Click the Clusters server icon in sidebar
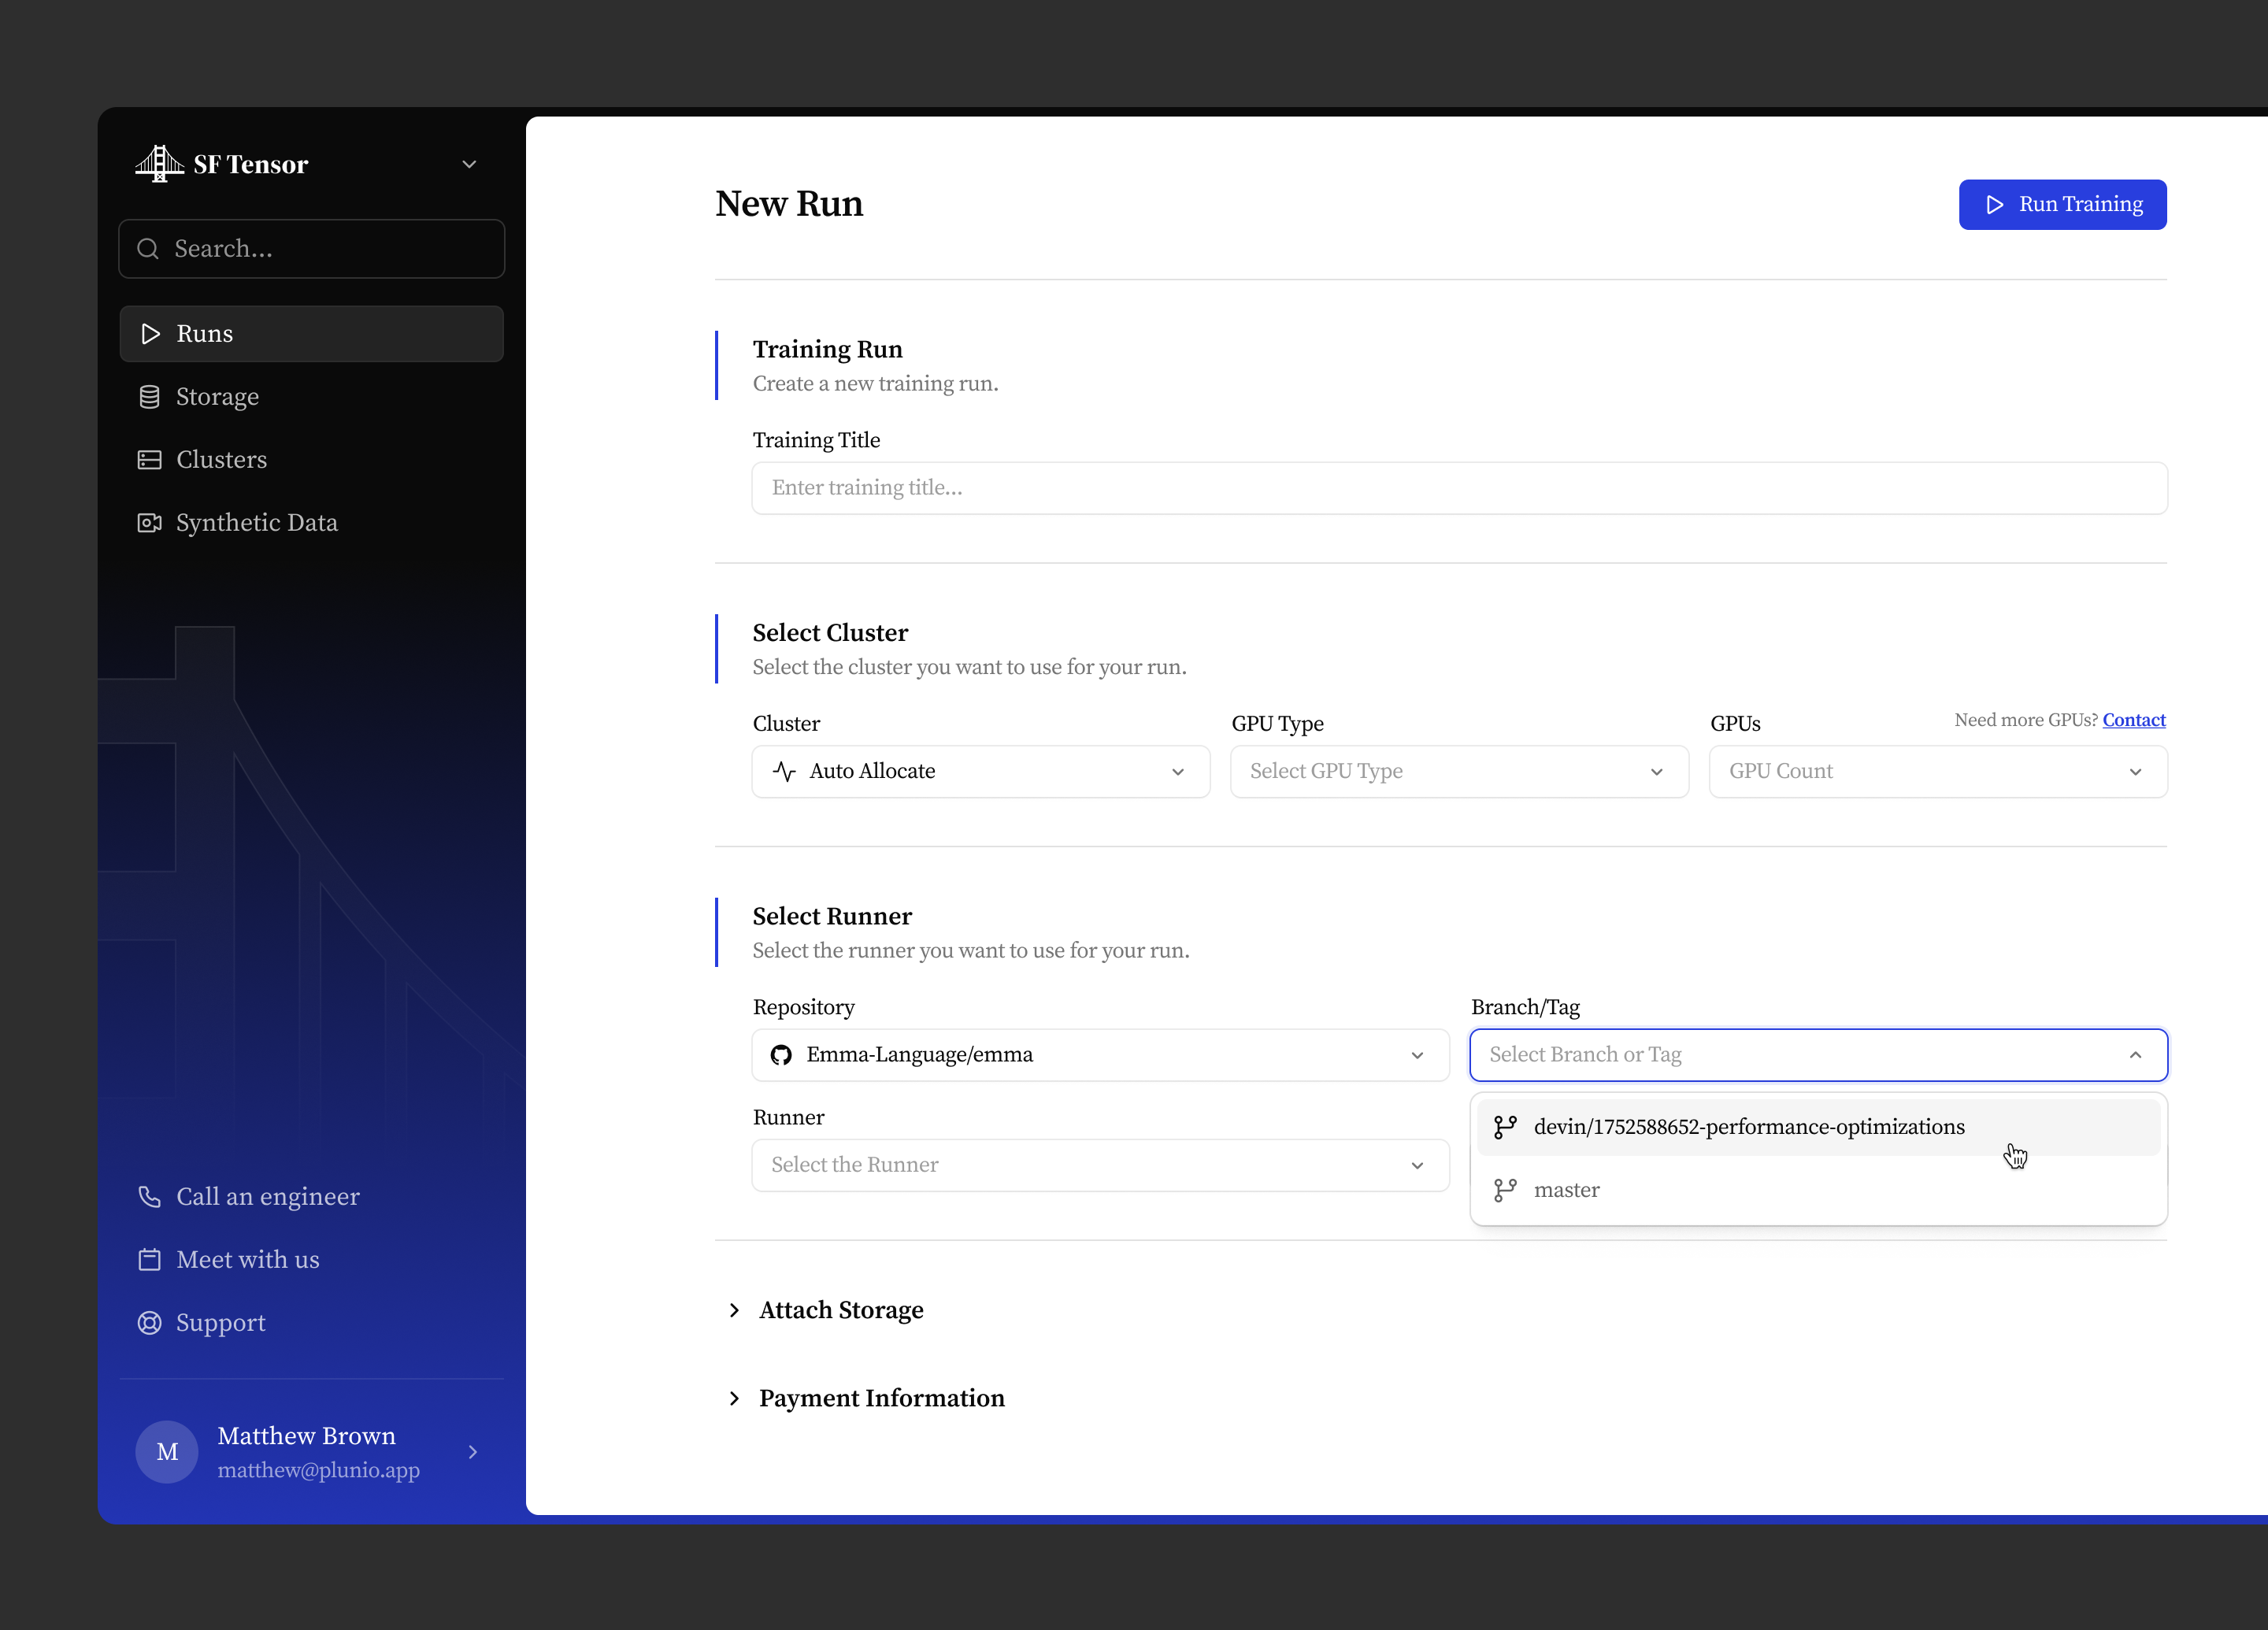The width and height of the screenshot is (2268, 1630). 149,460
